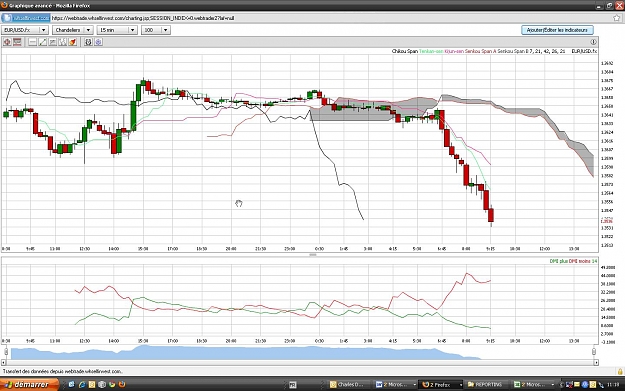Click the clock-like chart toolbar icon

click(88, 42)
